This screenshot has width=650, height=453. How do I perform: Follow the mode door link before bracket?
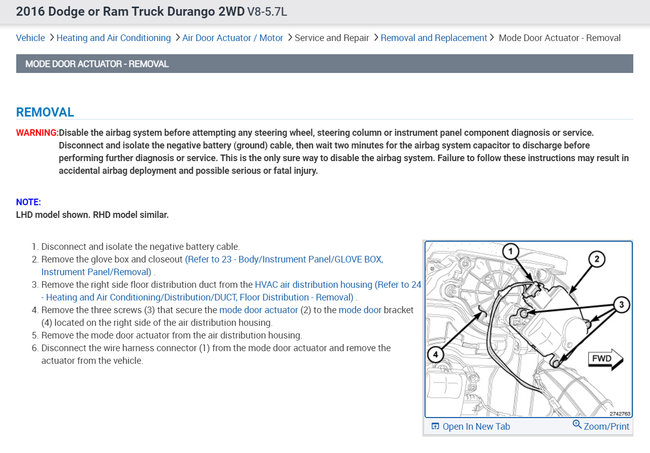click(360, 310)
